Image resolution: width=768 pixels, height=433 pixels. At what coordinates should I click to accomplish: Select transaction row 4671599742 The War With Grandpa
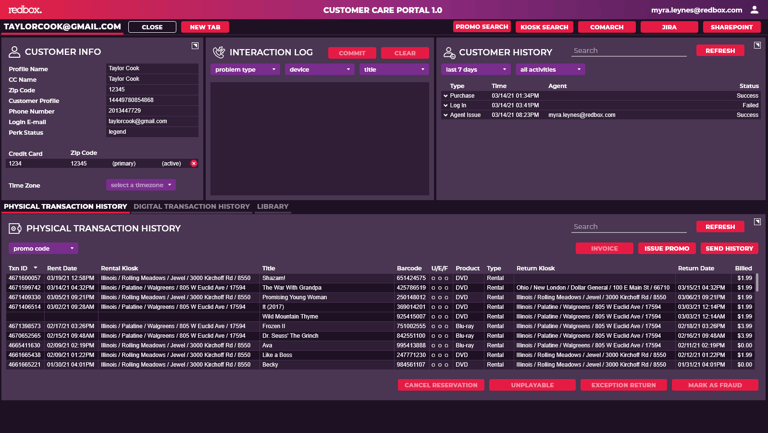tap(380, 288)
